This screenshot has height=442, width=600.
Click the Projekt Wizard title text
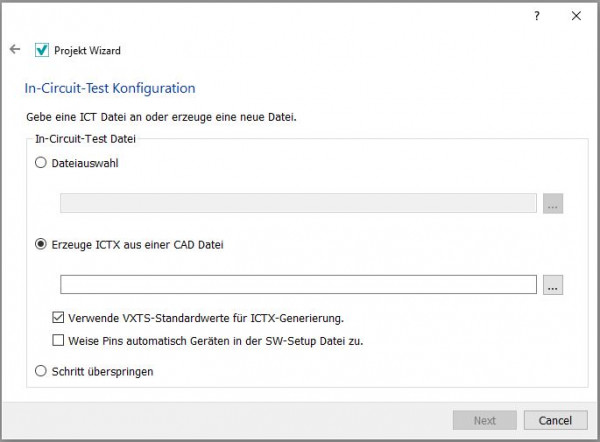click(87, 50)
